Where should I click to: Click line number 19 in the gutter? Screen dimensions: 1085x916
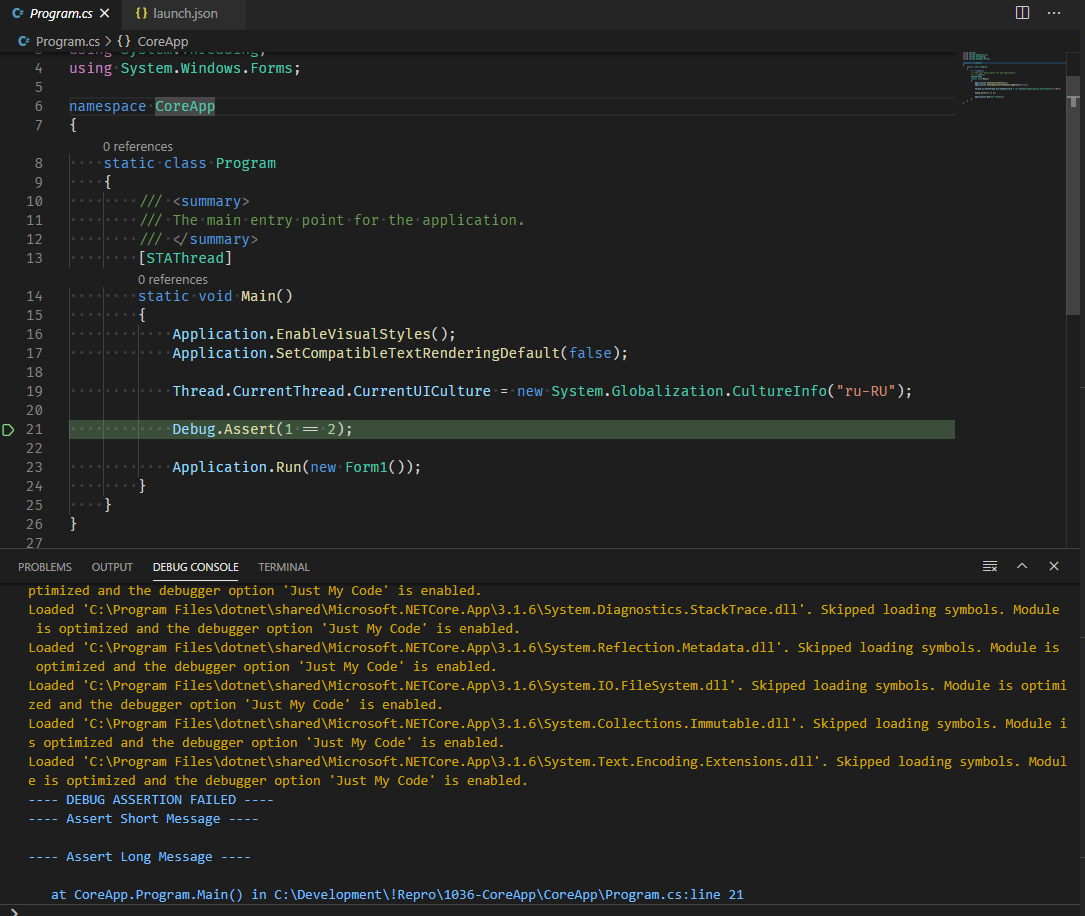click(x=34, y=391)
